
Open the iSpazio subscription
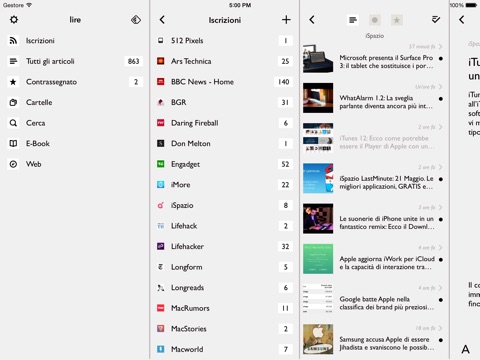(225, 205)
